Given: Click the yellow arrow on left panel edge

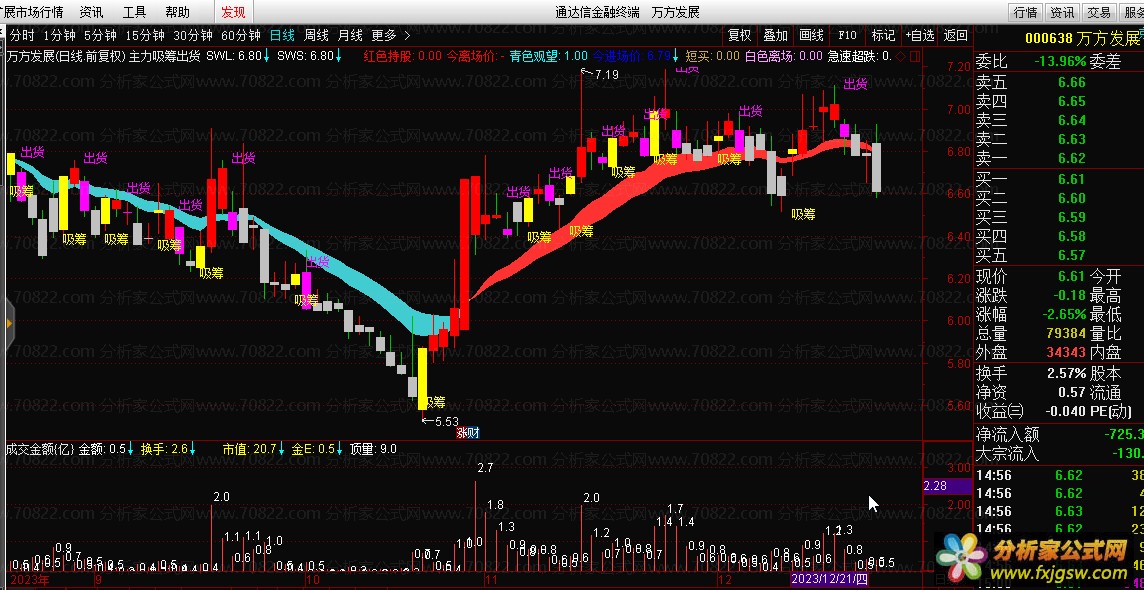Looking at the screenshot, I should (x=9, y=323).
